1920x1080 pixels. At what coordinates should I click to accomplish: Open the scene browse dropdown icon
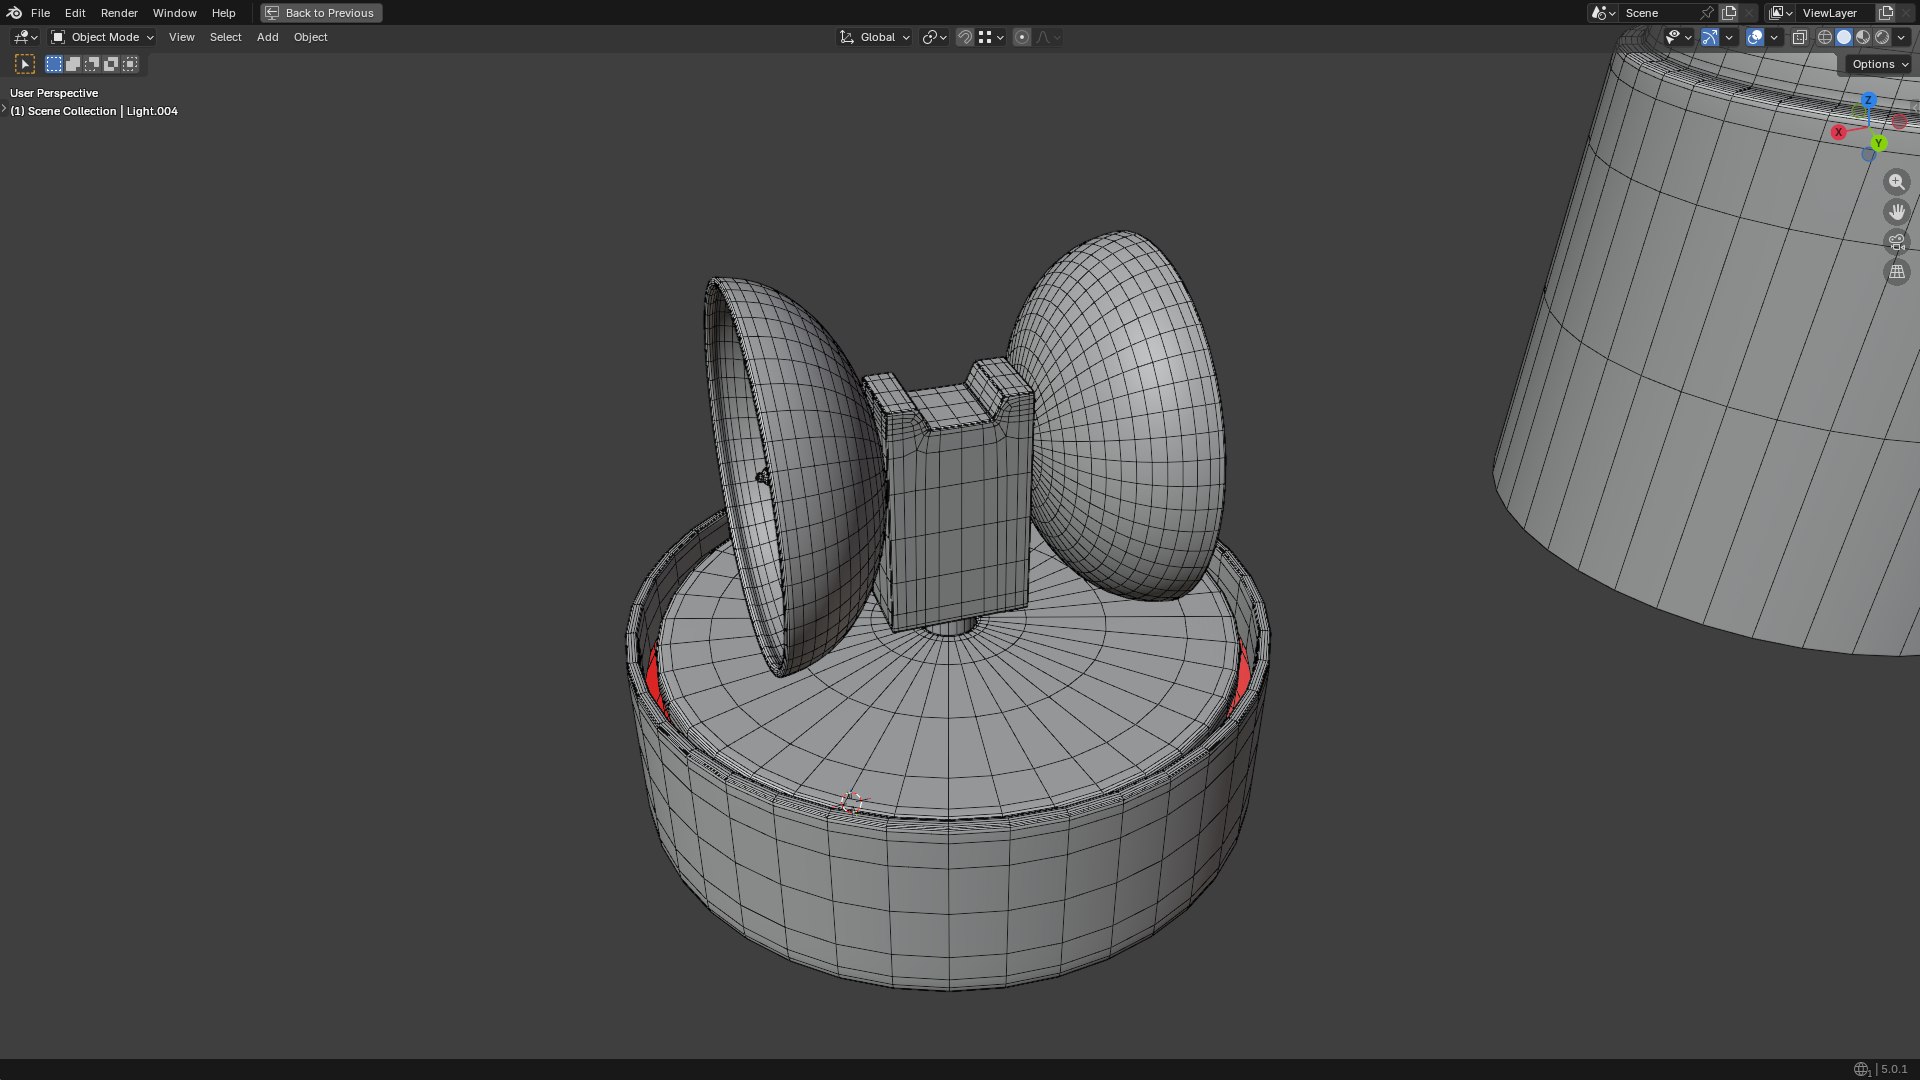[1603, 13]
